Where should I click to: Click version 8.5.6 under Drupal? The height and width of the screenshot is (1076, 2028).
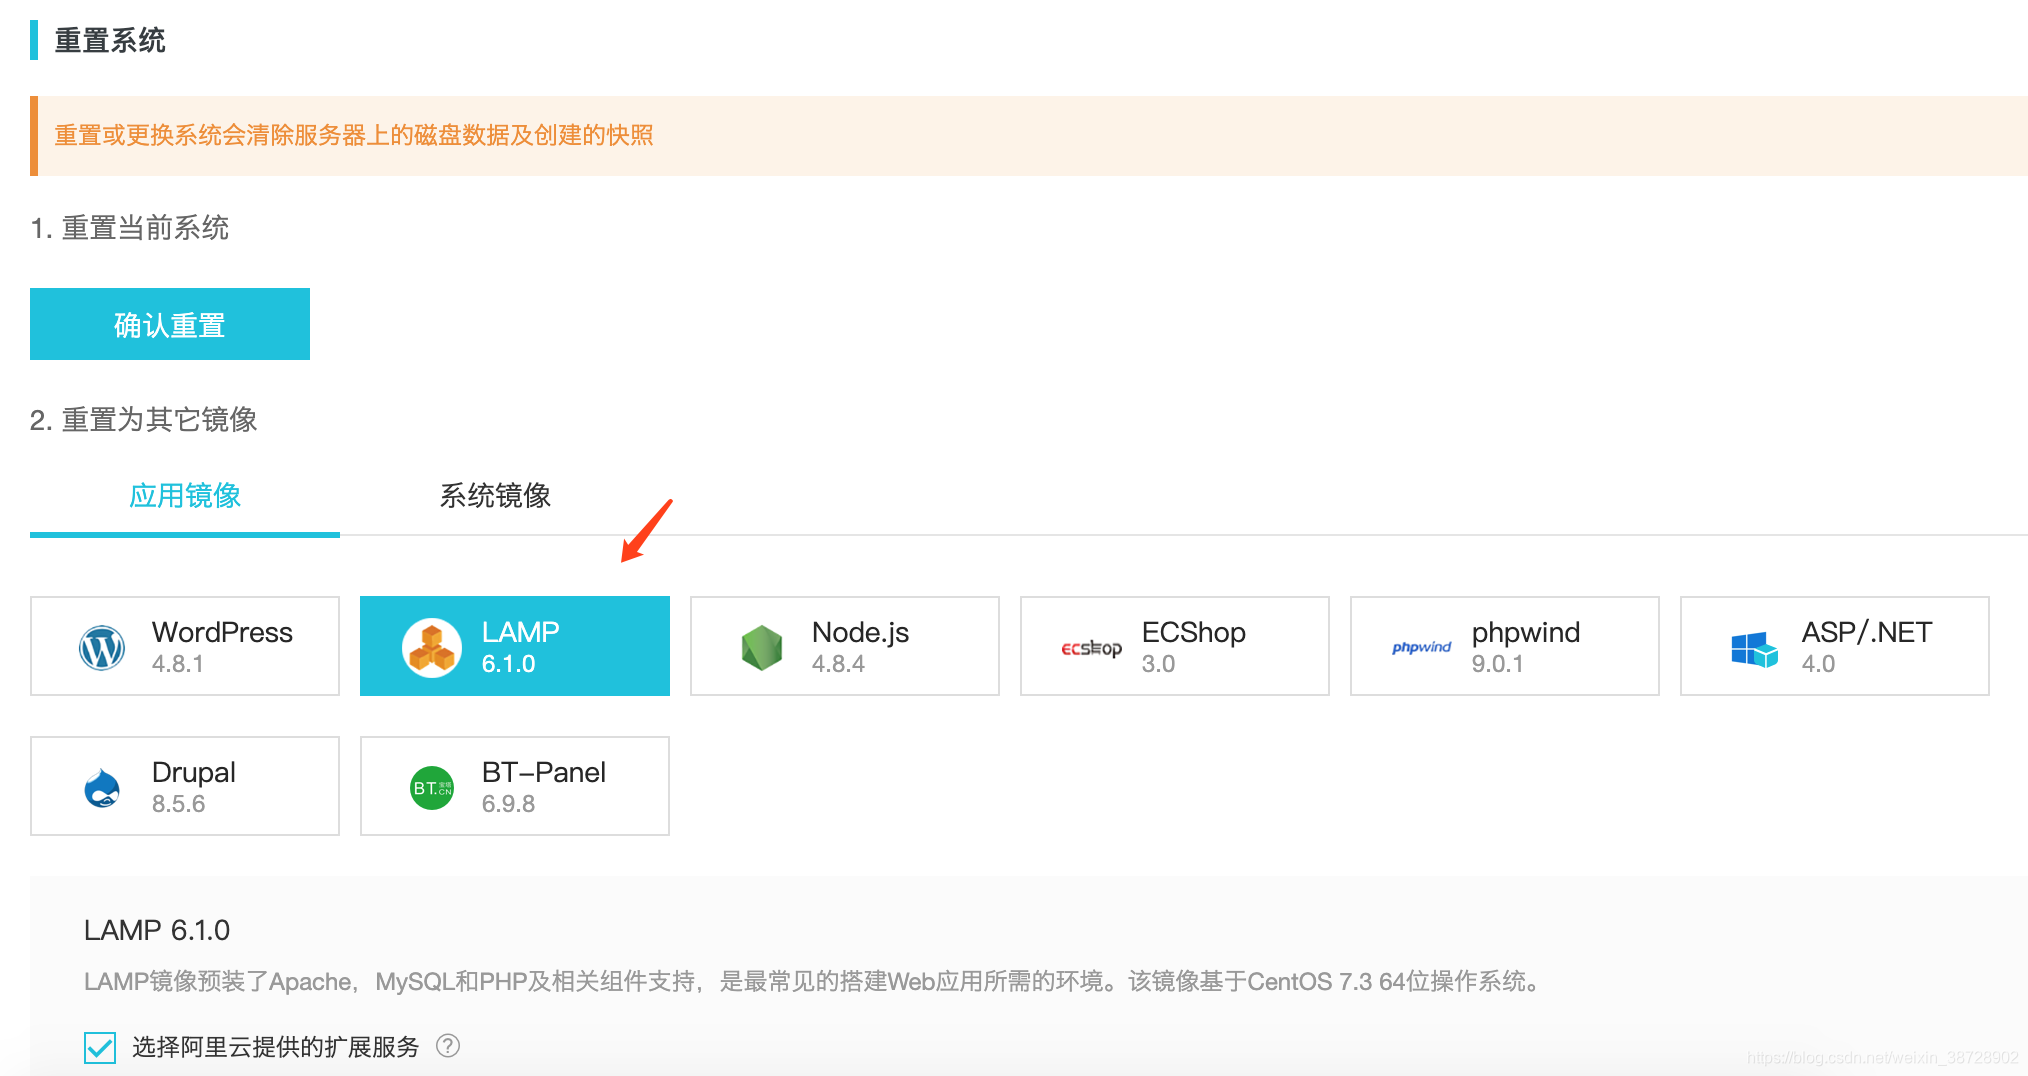pos(178,804)
